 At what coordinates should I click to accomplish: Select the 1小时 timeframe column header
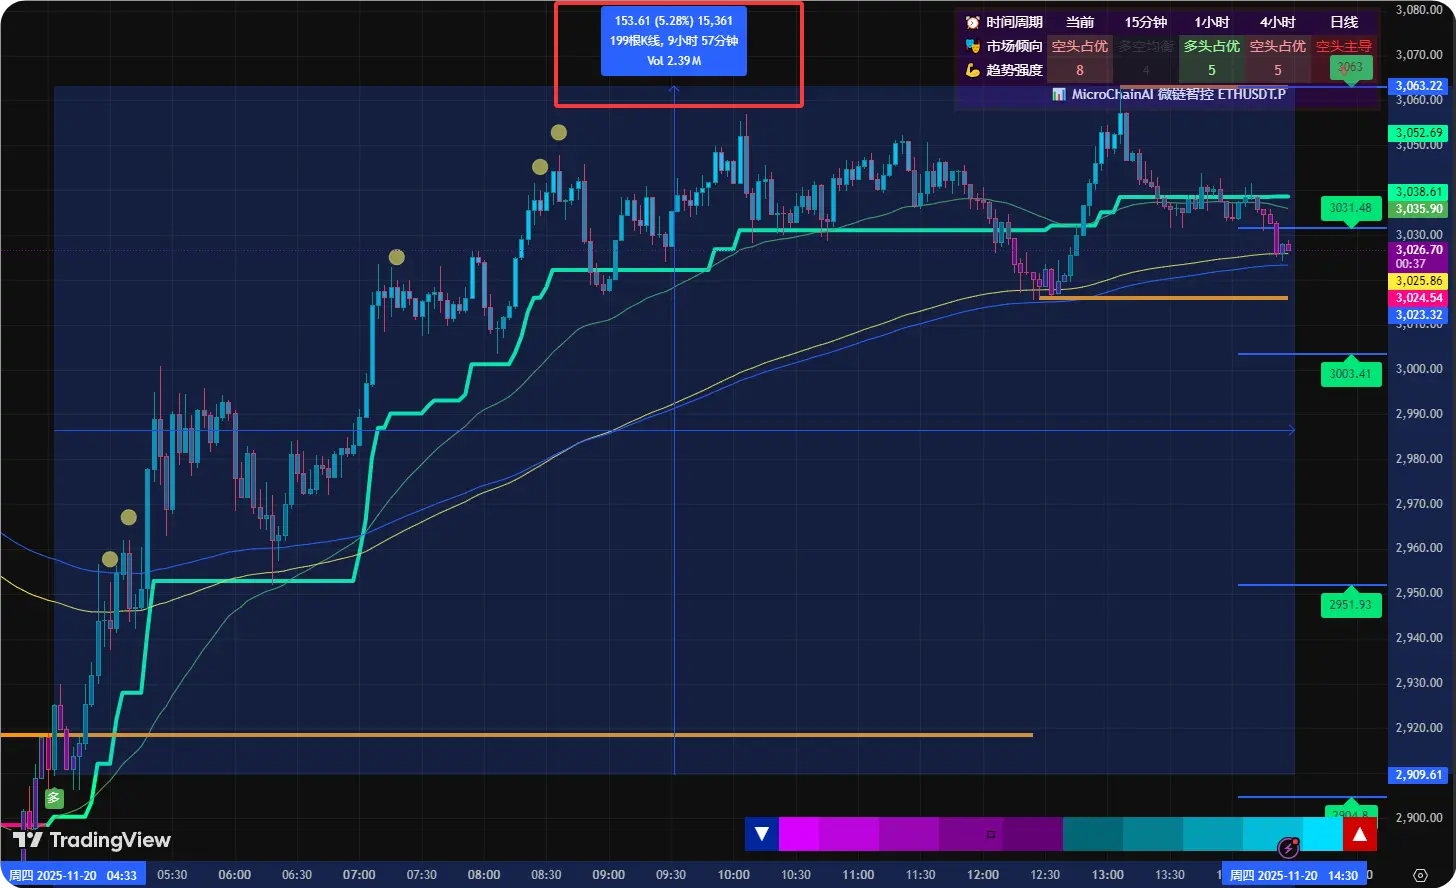(1212, 22)
